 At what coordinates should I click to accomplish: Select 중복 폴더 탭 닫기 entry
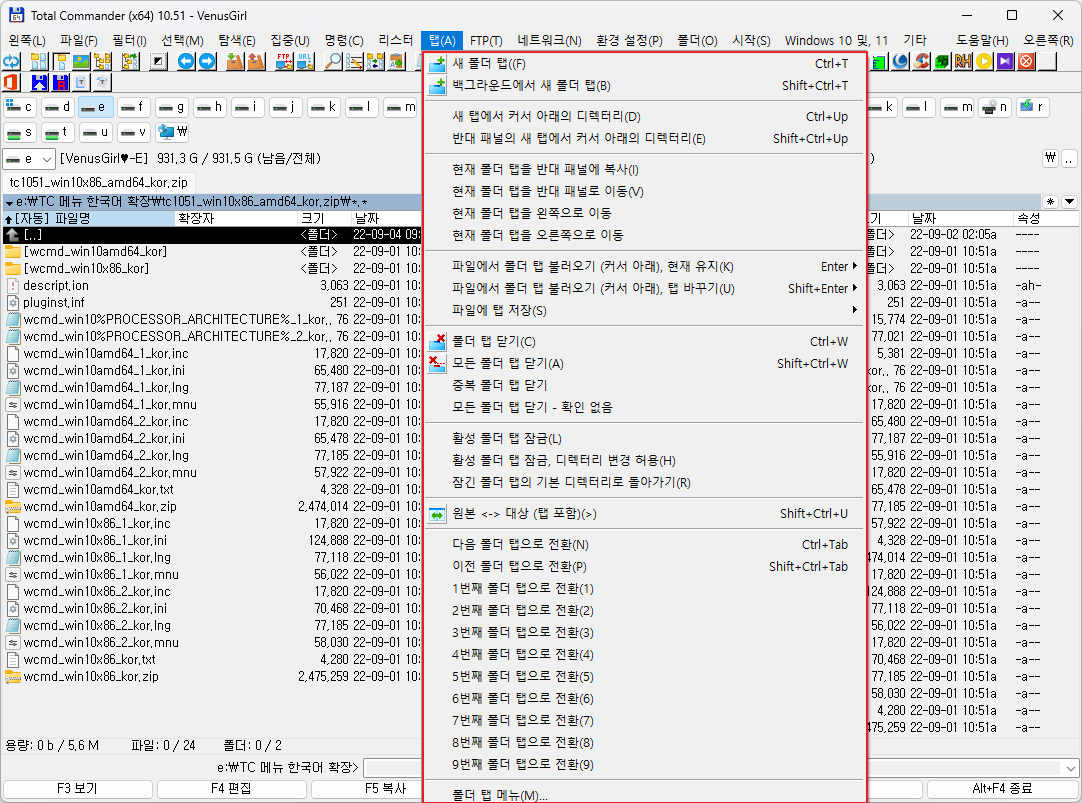645,386
